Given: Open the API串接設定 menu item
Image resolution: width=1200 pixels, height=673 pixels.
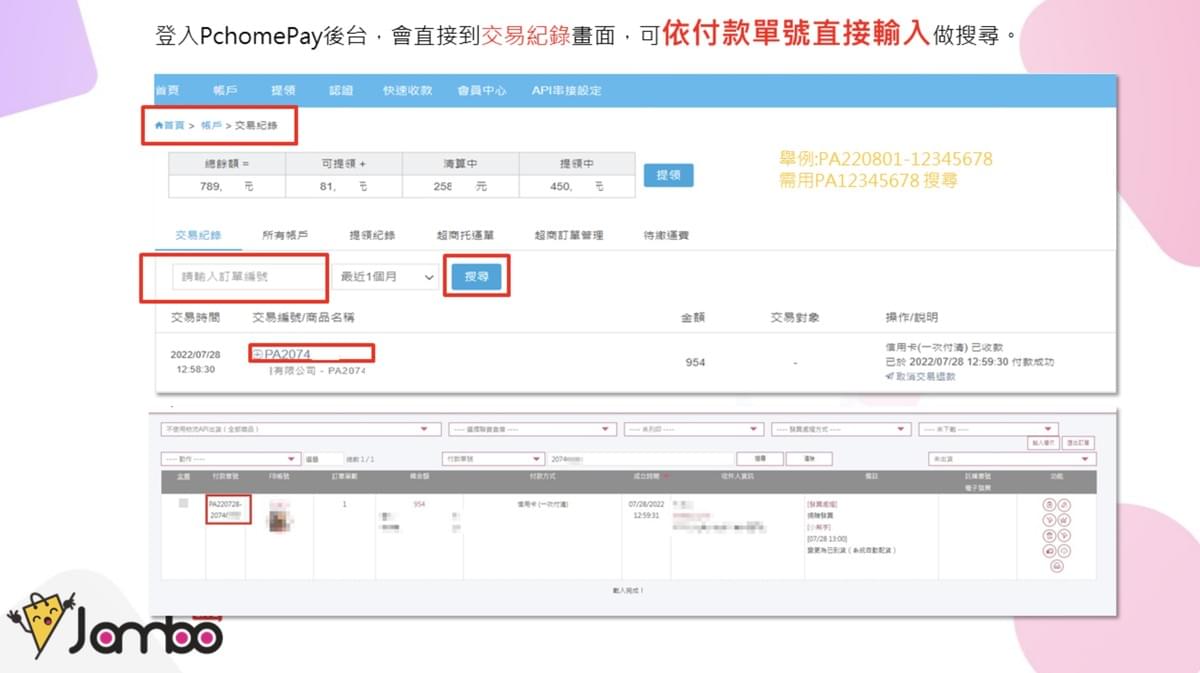Looking at the screenshot, I should [567, 90].
